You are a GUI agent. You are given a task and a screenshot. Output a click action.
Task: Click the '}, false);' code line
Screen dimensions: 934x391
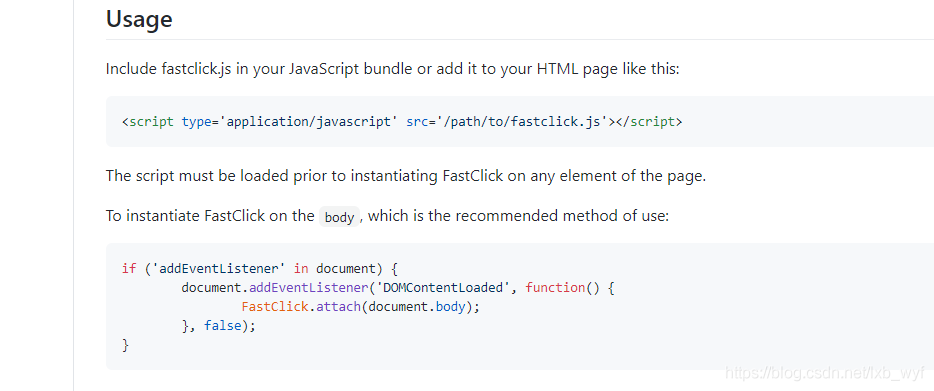click(219, 327)
